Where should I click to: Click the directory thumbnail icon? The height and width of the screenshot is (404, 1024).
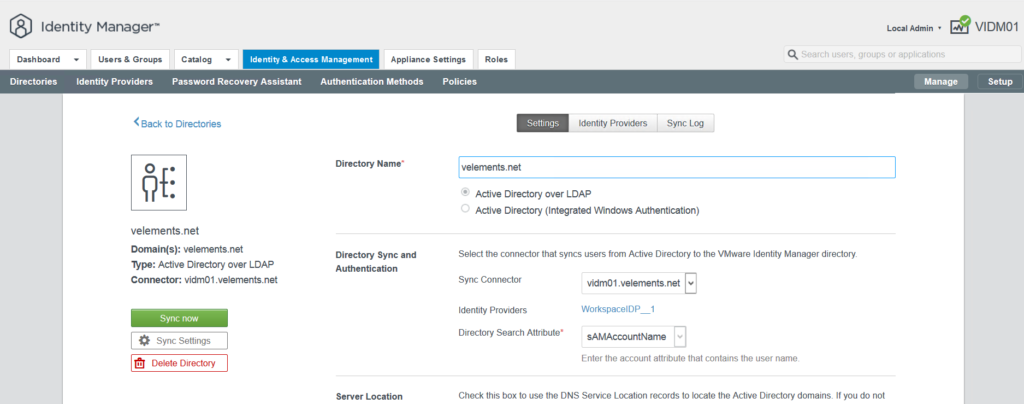159,182
